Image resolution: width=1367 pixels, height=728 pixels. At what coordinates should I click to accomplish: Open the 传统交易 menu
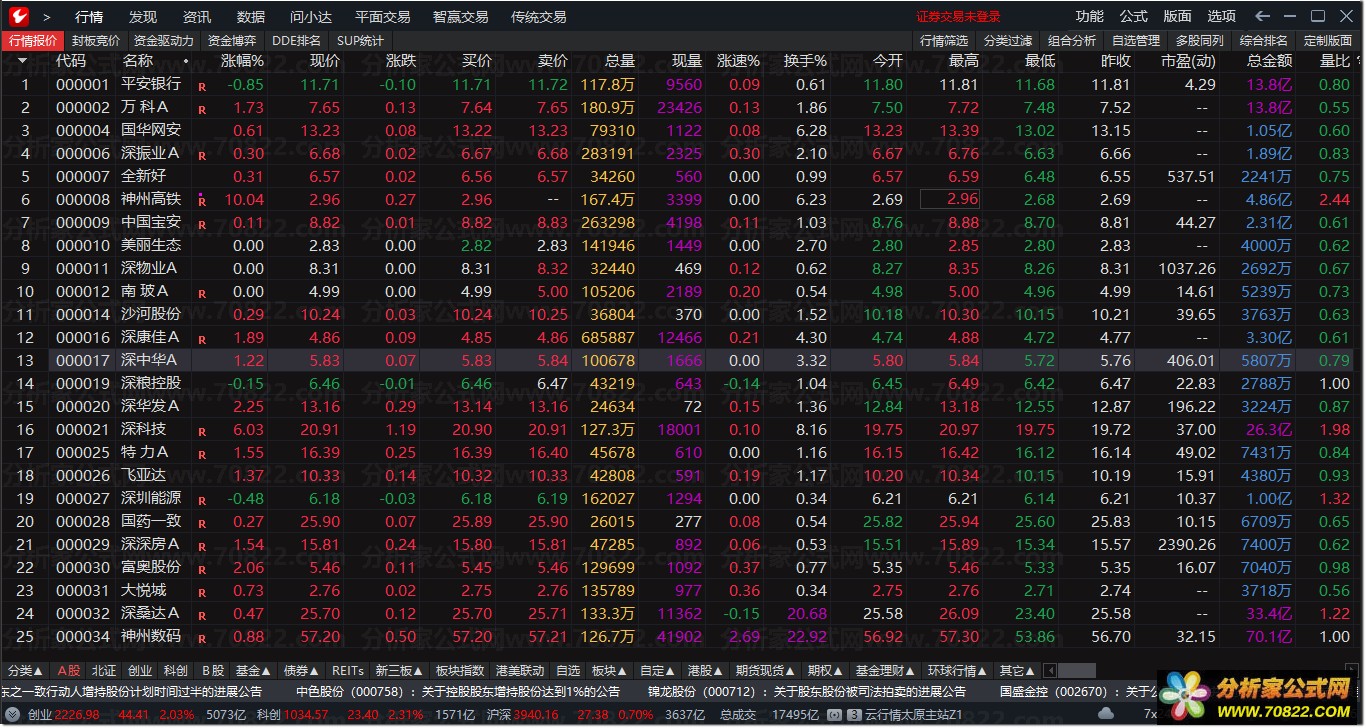tap(539, 17)
